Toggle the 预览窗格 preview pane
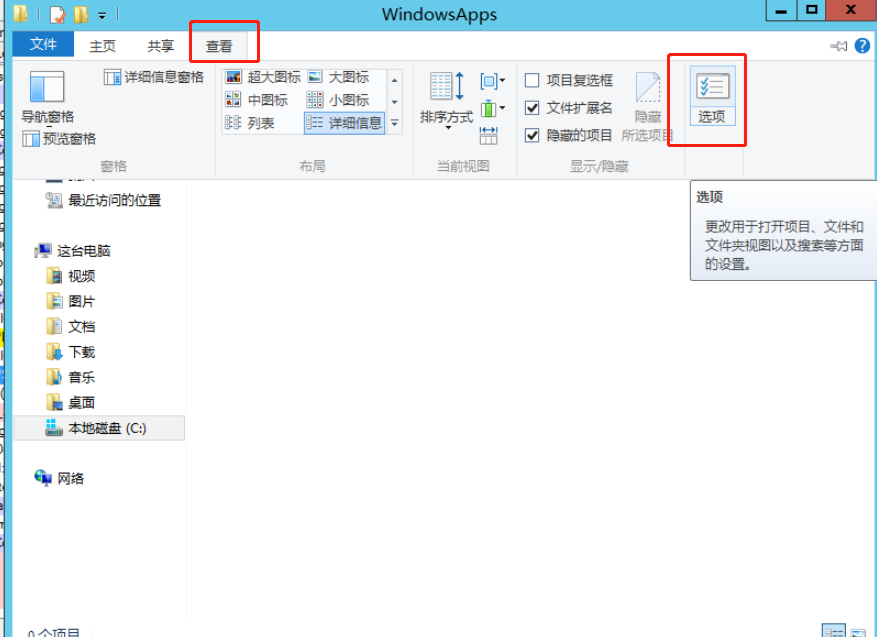Screen dimensions: 877x637 [x=59, y=139]
